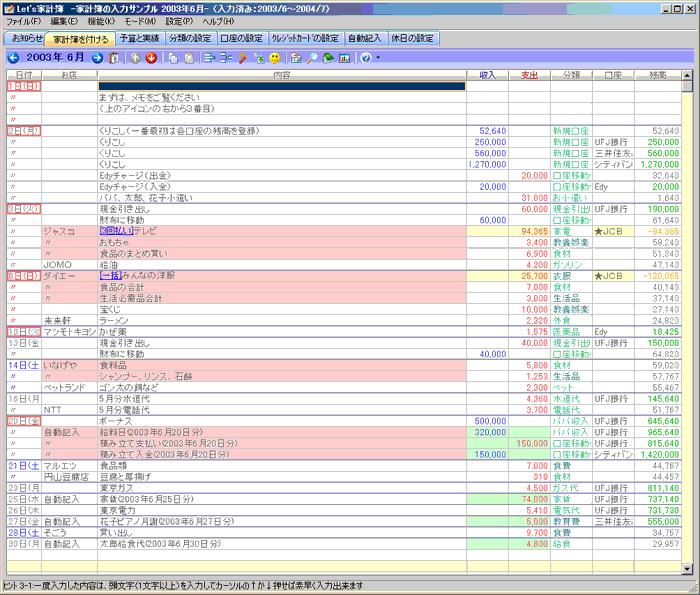This screenshot has width=700, height=595.
Task: Click the red down arrow toolbar icon
Action: [x=151, y=58]
